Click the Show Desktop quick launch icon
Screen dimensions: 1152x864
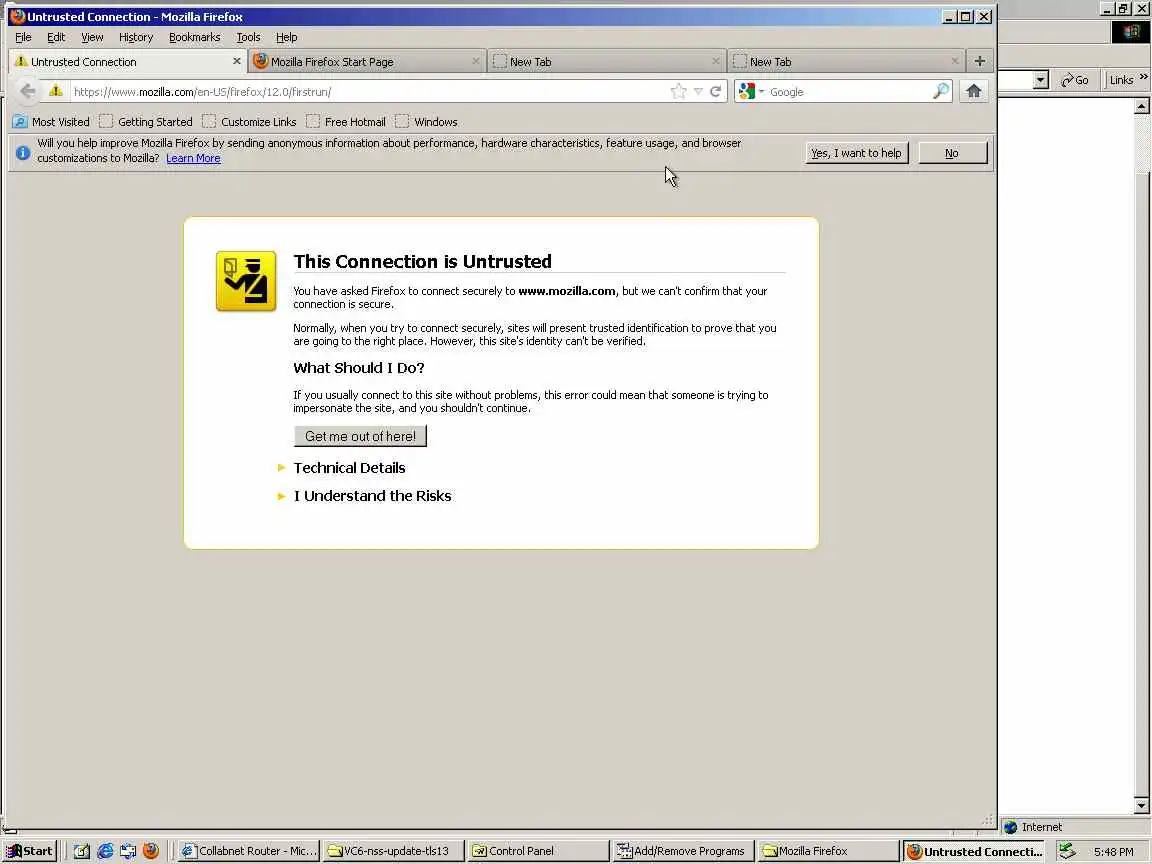click(82, 851)
